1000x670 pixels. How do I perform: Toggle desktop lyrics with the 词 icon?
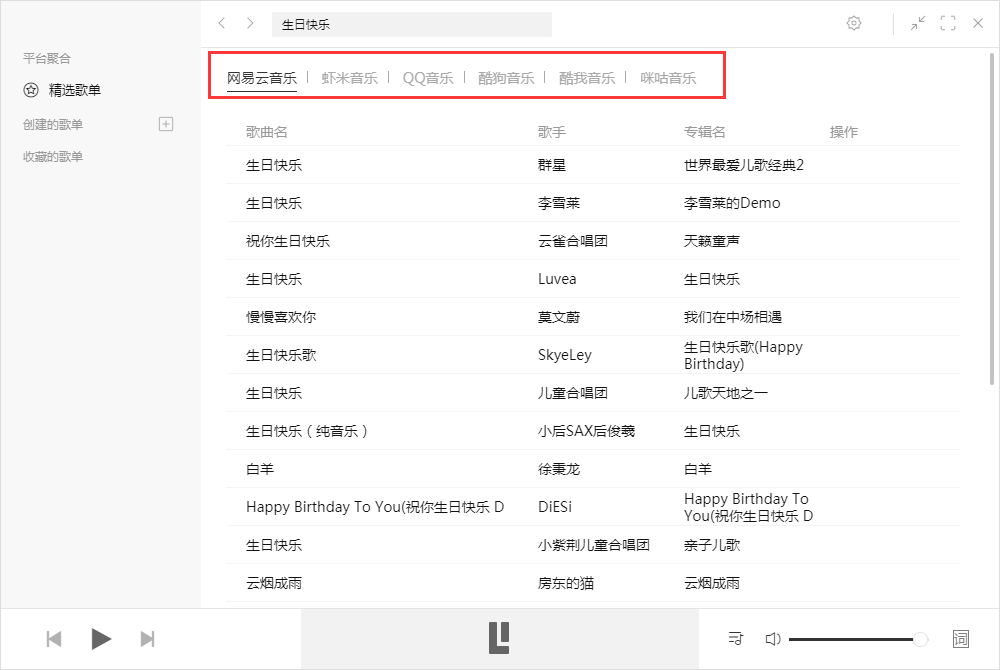click(x=961, y=639)
